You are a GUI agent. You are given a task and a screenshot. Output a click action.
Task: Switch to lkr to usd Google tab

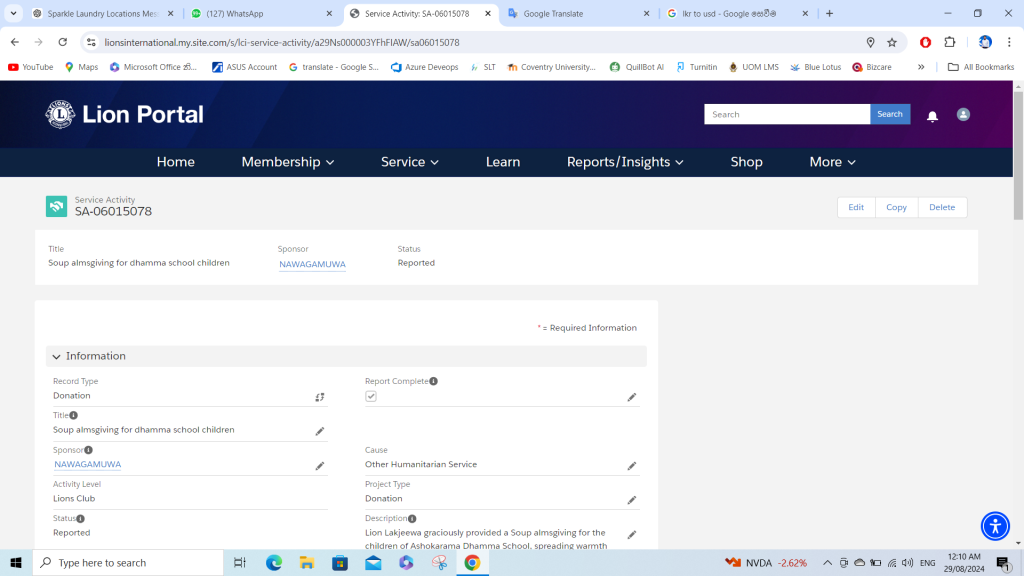pos(737,14)
